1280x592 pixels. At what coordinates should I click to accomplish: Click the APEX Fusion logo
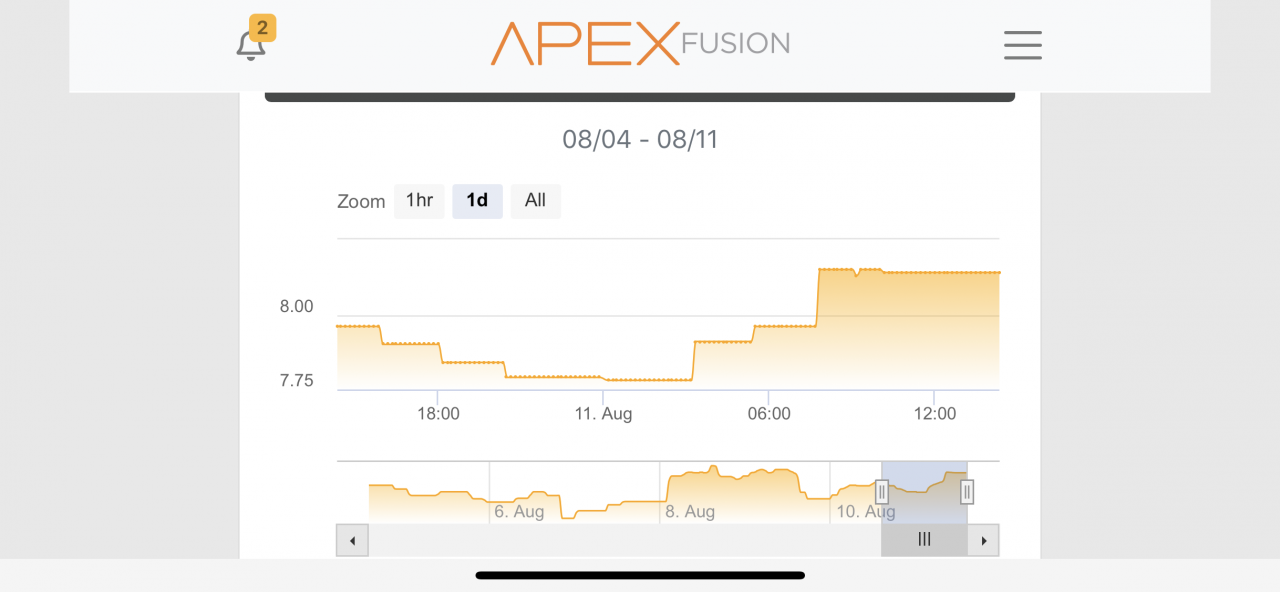640,44
